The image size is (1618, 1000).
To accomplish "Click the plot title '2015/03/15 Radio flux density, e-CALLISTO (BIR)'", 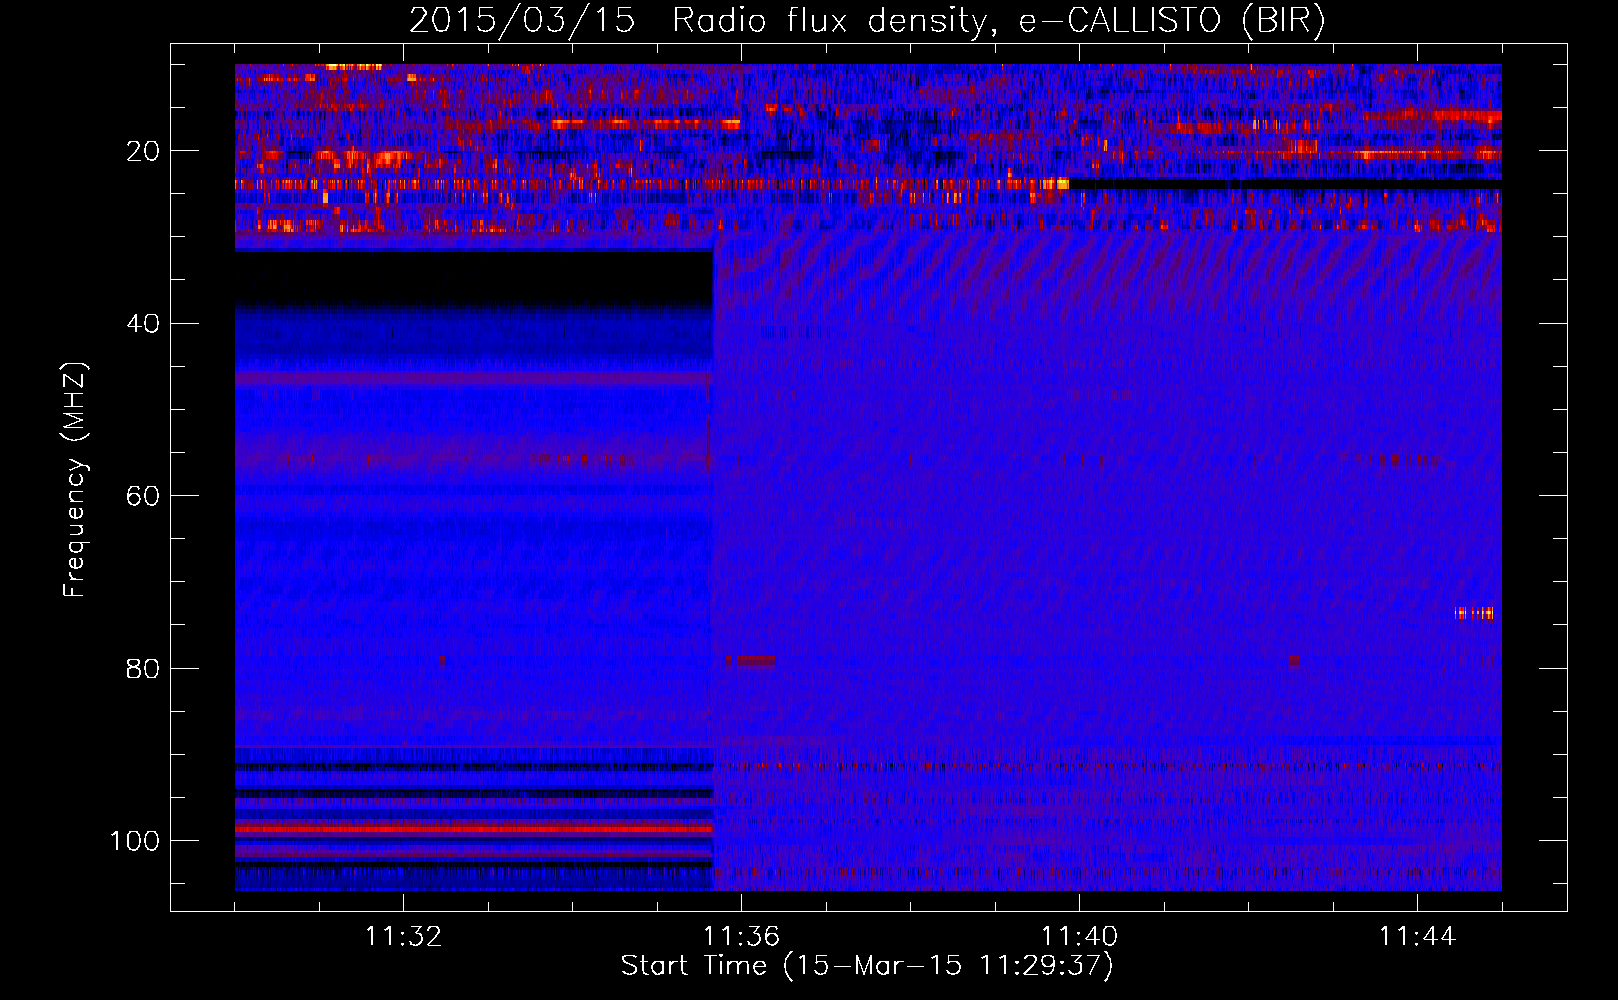I will point(867,21).
